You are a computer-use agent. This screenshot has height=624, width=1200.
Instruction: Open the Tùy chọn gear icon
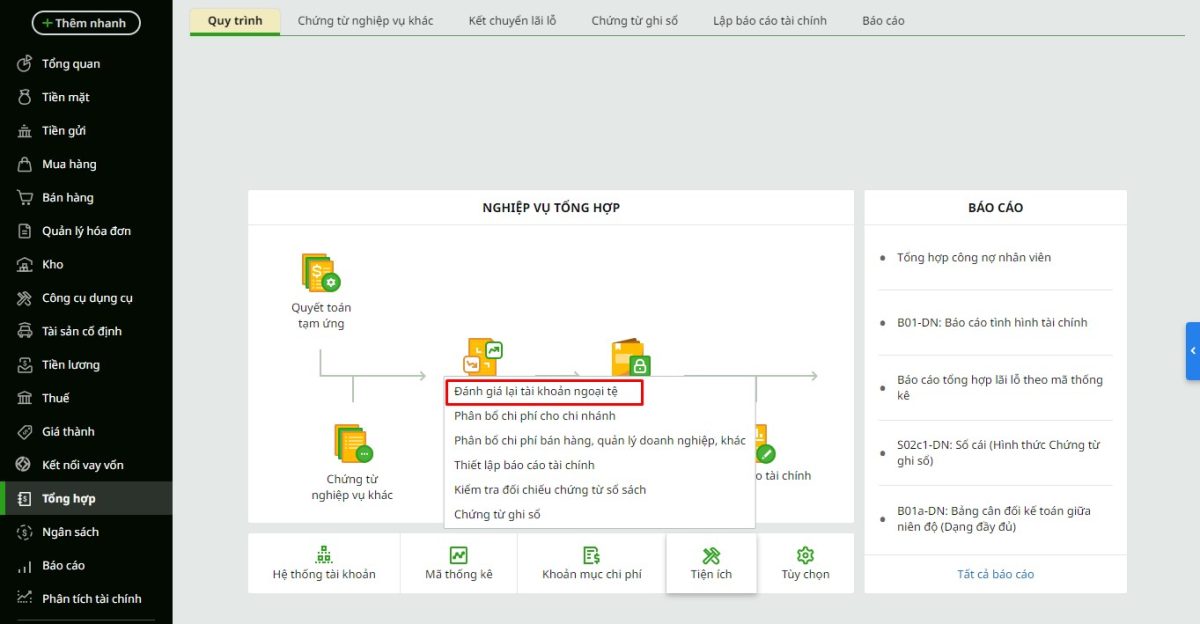805,555
